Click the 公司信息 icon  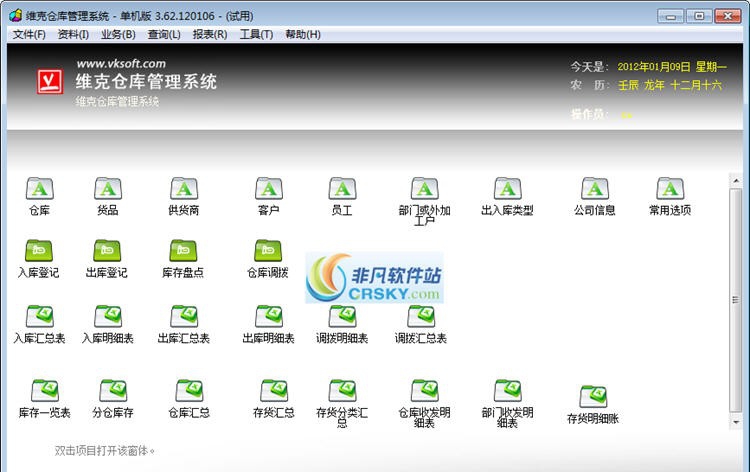595,189
